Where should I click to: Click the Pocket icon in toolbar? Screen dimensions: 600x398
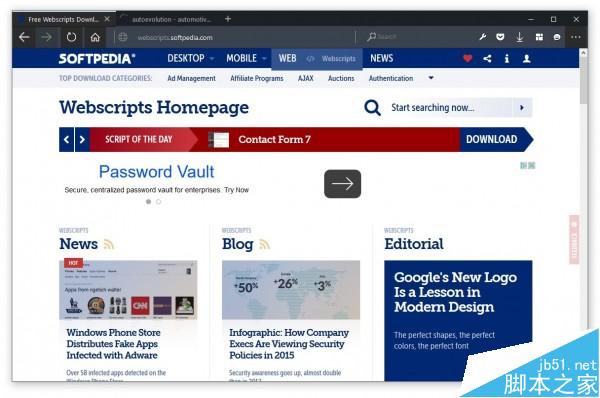point(500,37)
